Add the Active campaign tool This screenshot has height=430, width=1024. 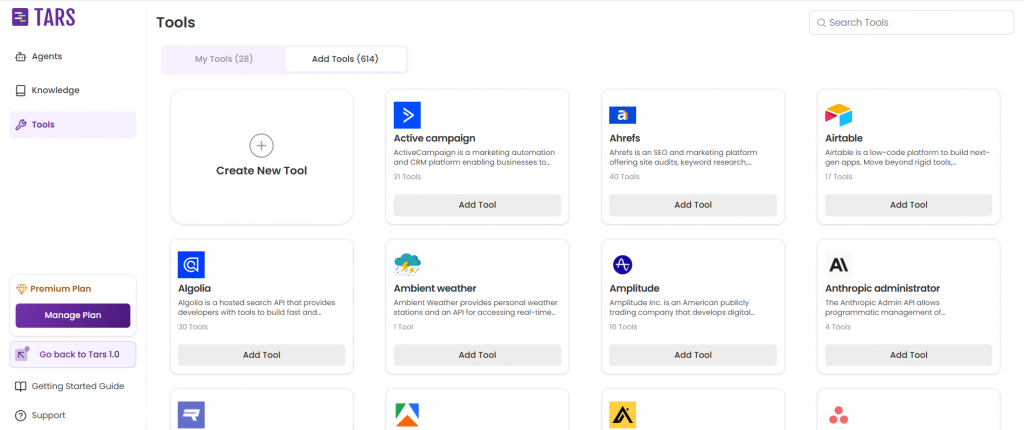tap(477, 205)
